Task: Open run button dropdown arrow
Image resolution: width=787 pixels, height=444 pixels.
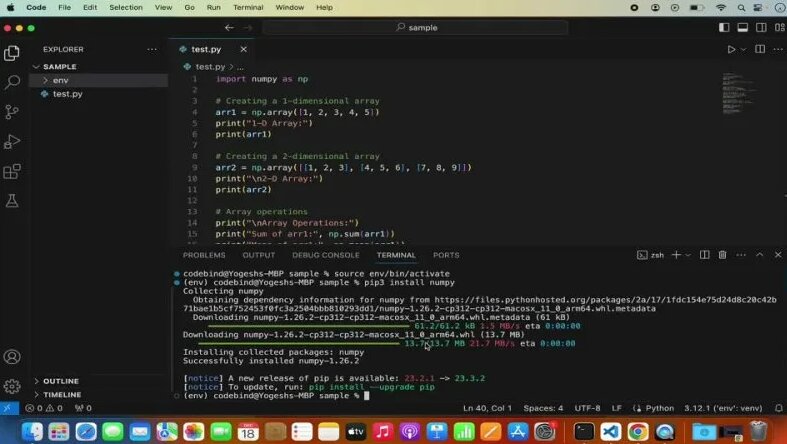Action: click(743, 49)
